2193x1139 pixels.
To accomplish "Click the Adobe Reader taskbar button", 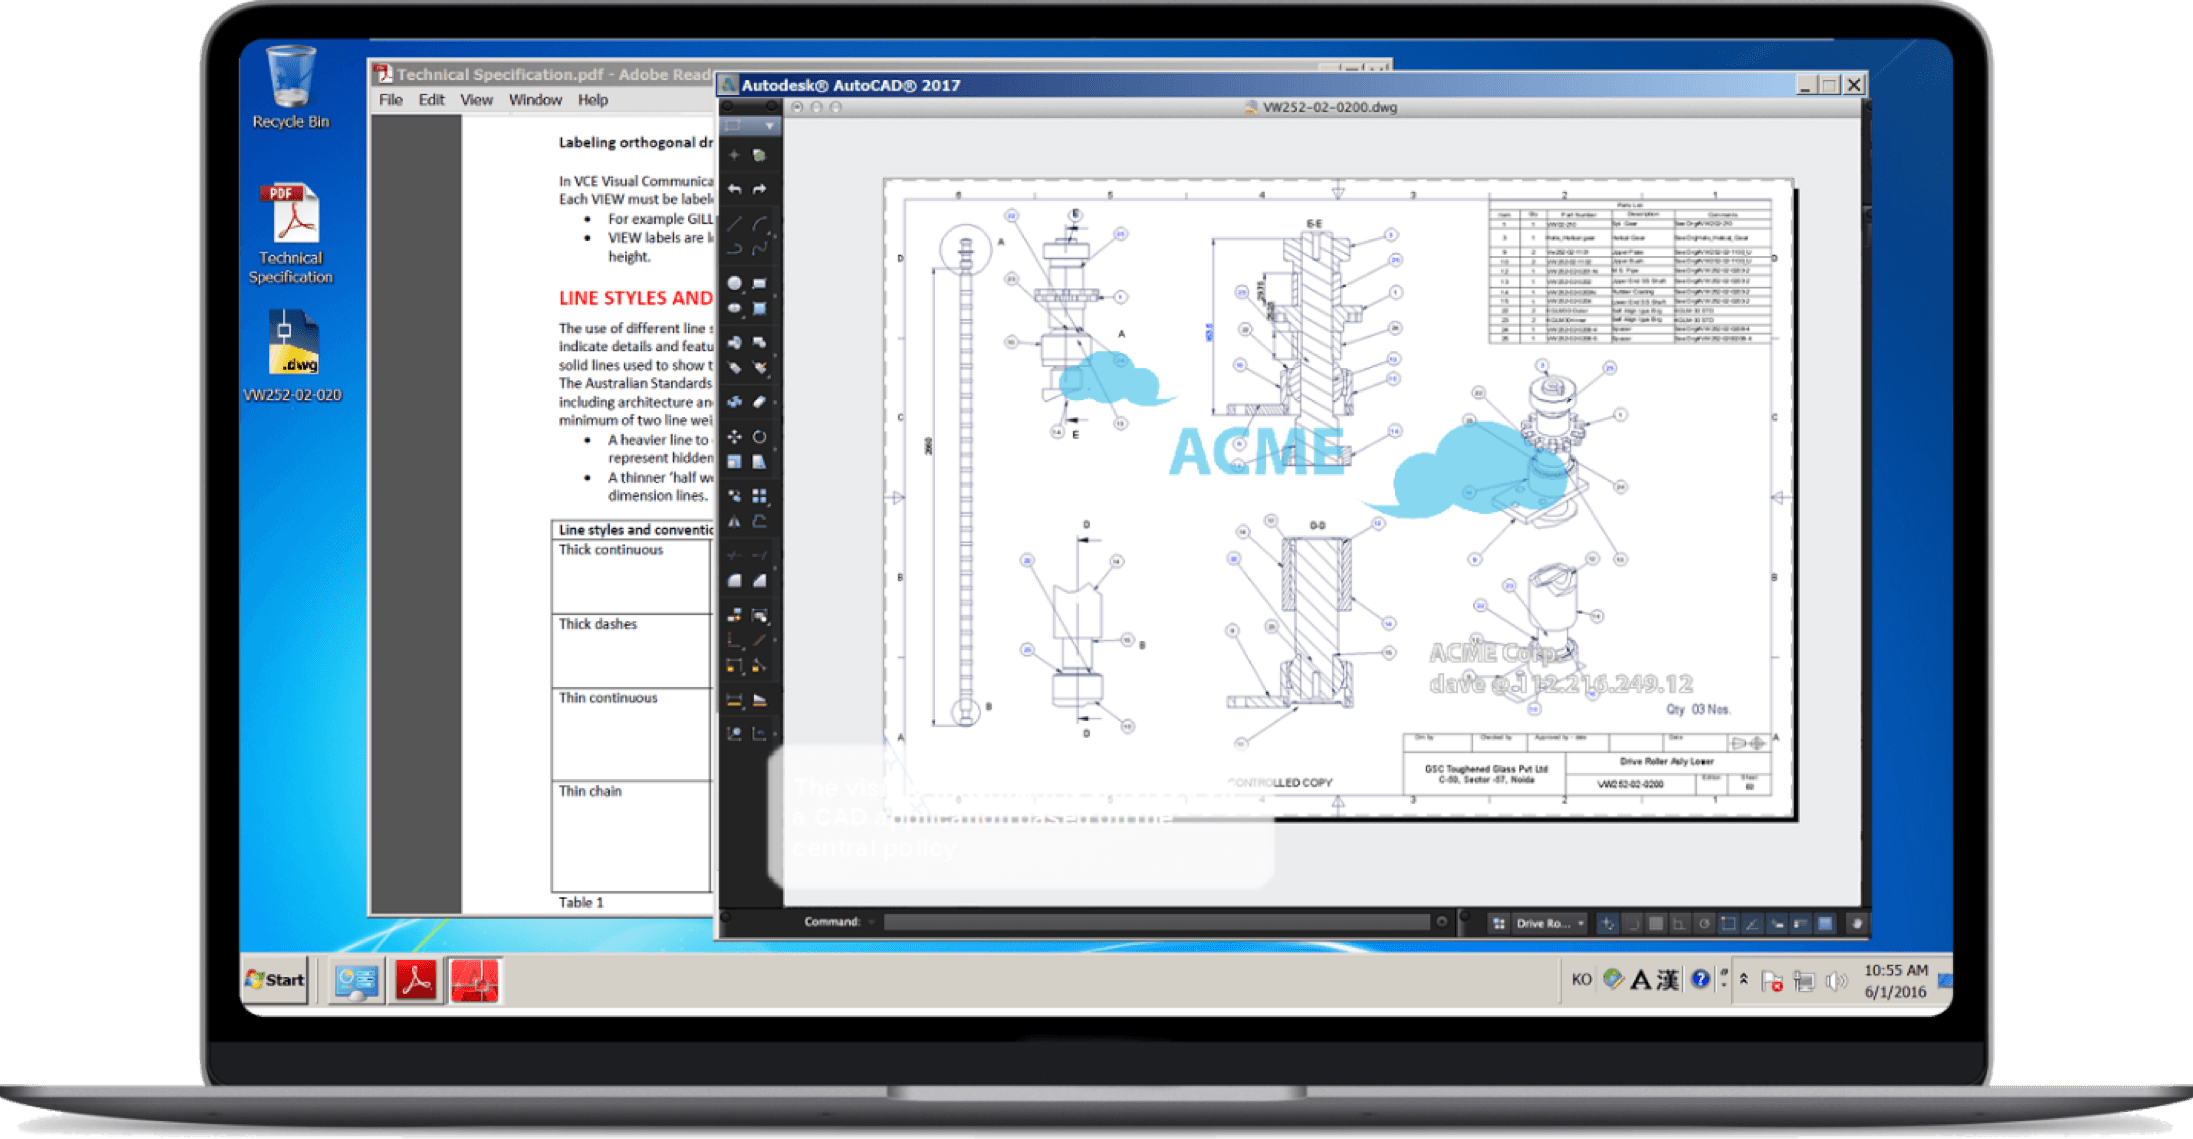I will [416, 981].
